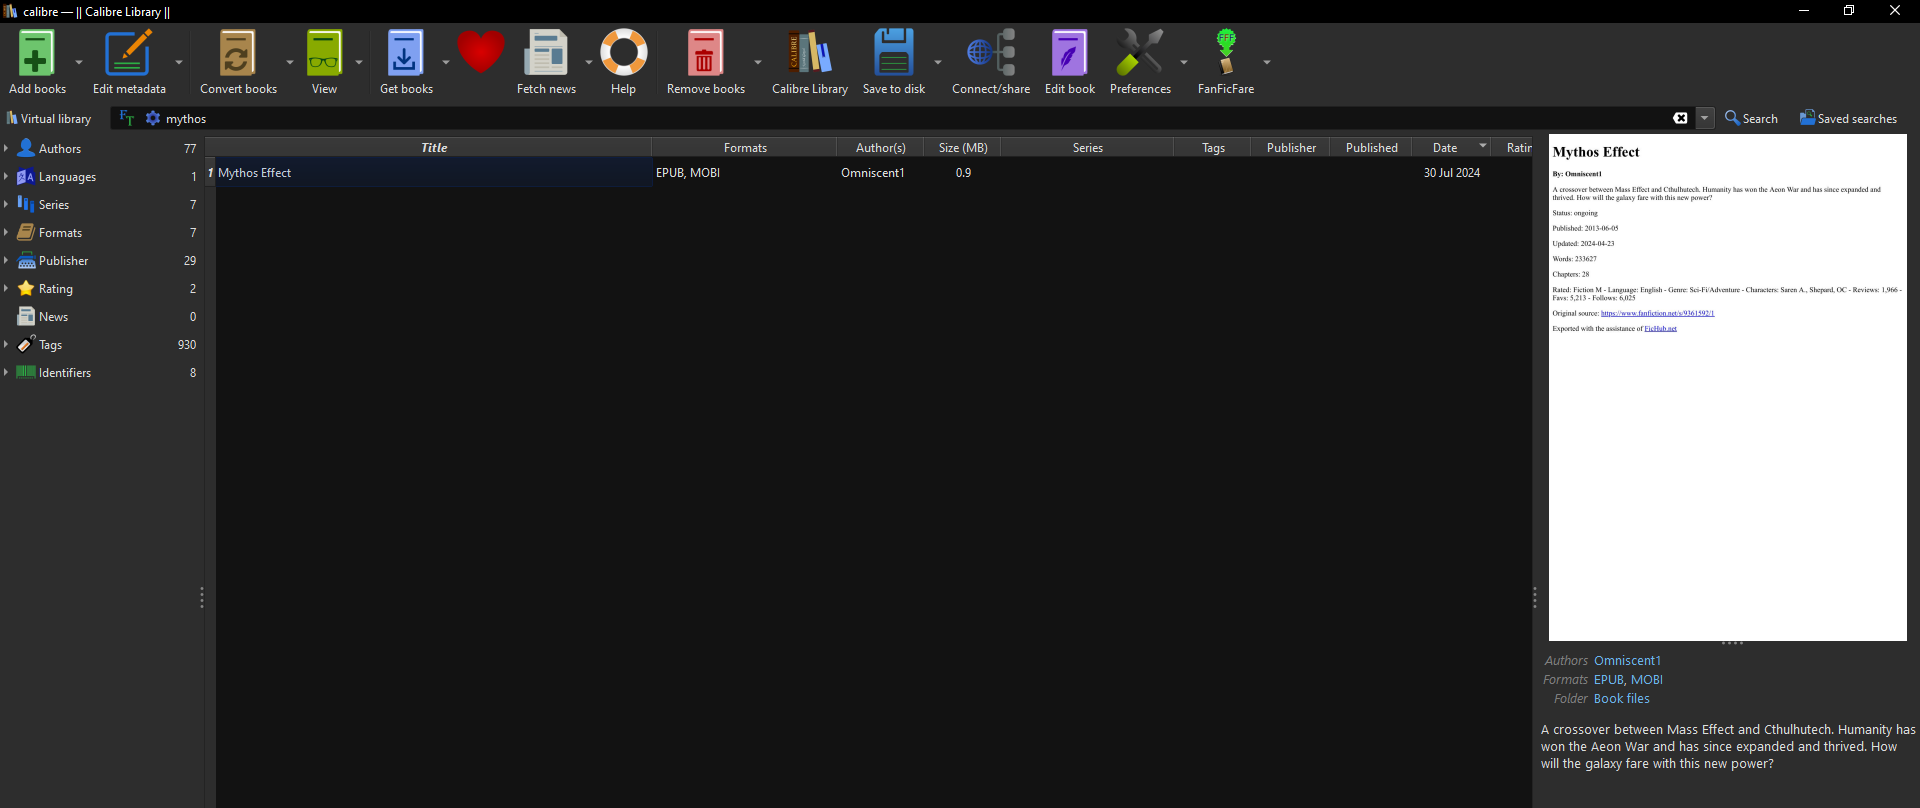This screenshot has height=808, width=1920.
Task: Expand the Publisher category in tag browser
Action: (6, 260)
